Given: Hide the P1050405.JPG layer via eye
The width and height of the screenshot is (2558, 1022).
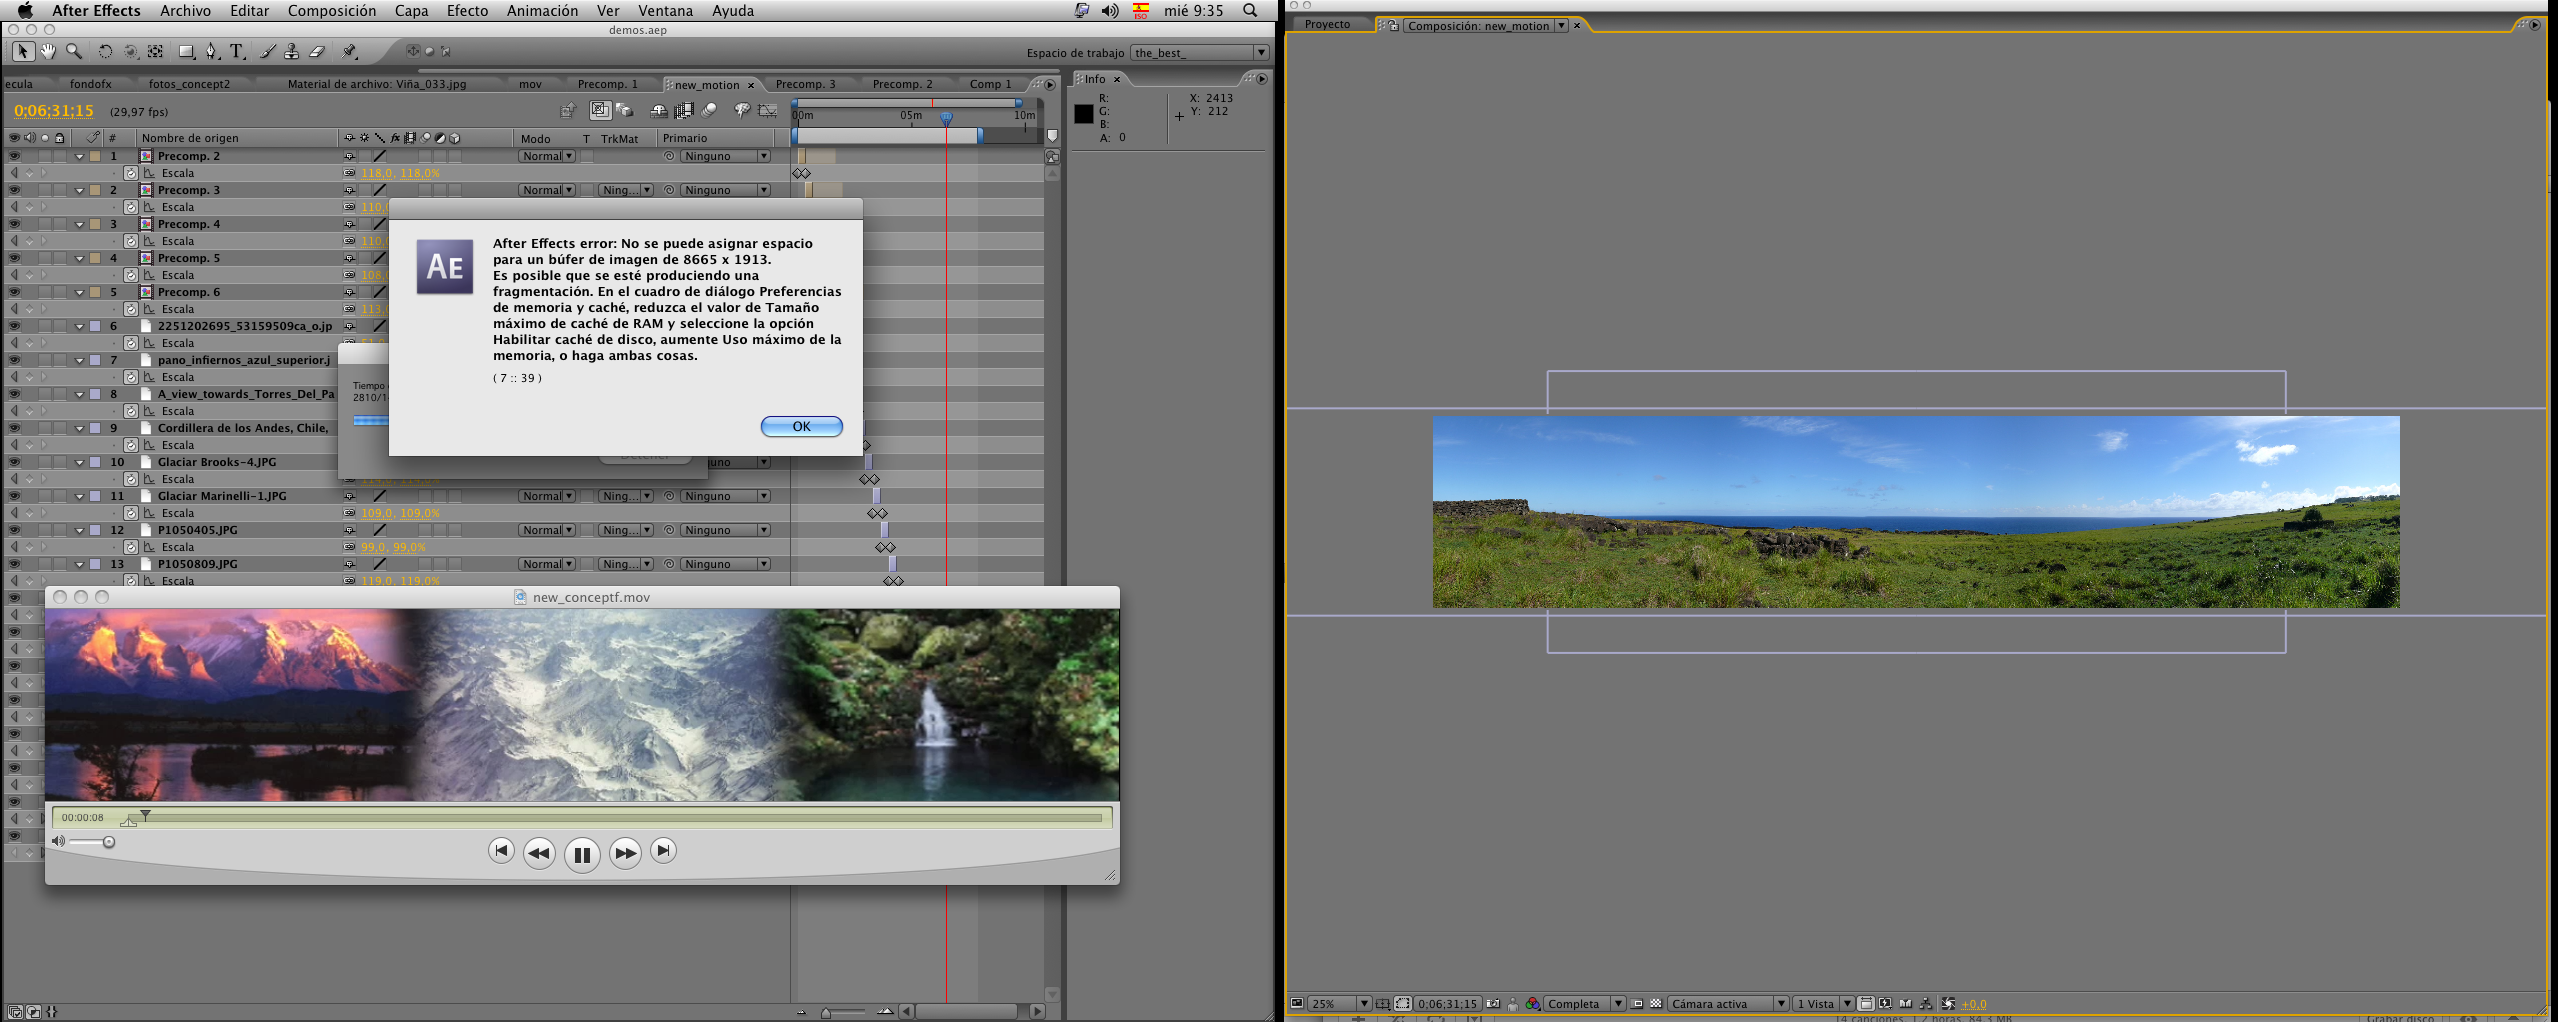Looking at the screenshot, I should (14, 530).
